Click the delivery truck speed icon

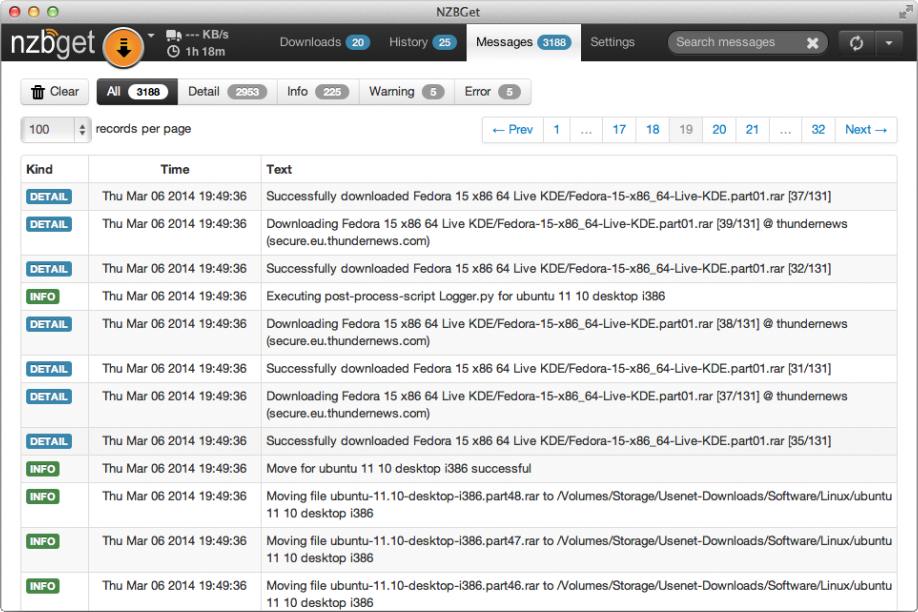click(x=173, y=35)
